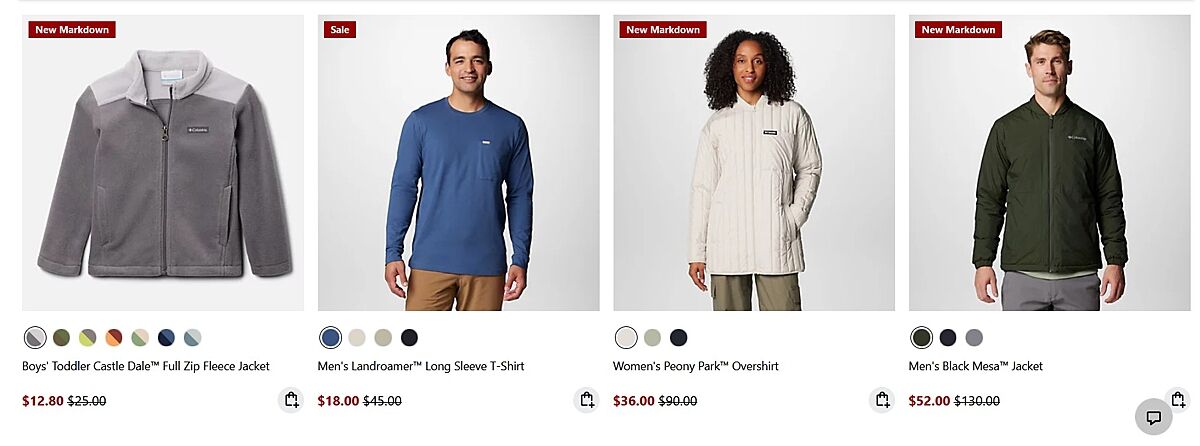The width and height of the screenshot is (1200, 446).
Task: Select the olive green swatch for Castle Dale jacket
Action: (x=61, y=337)
